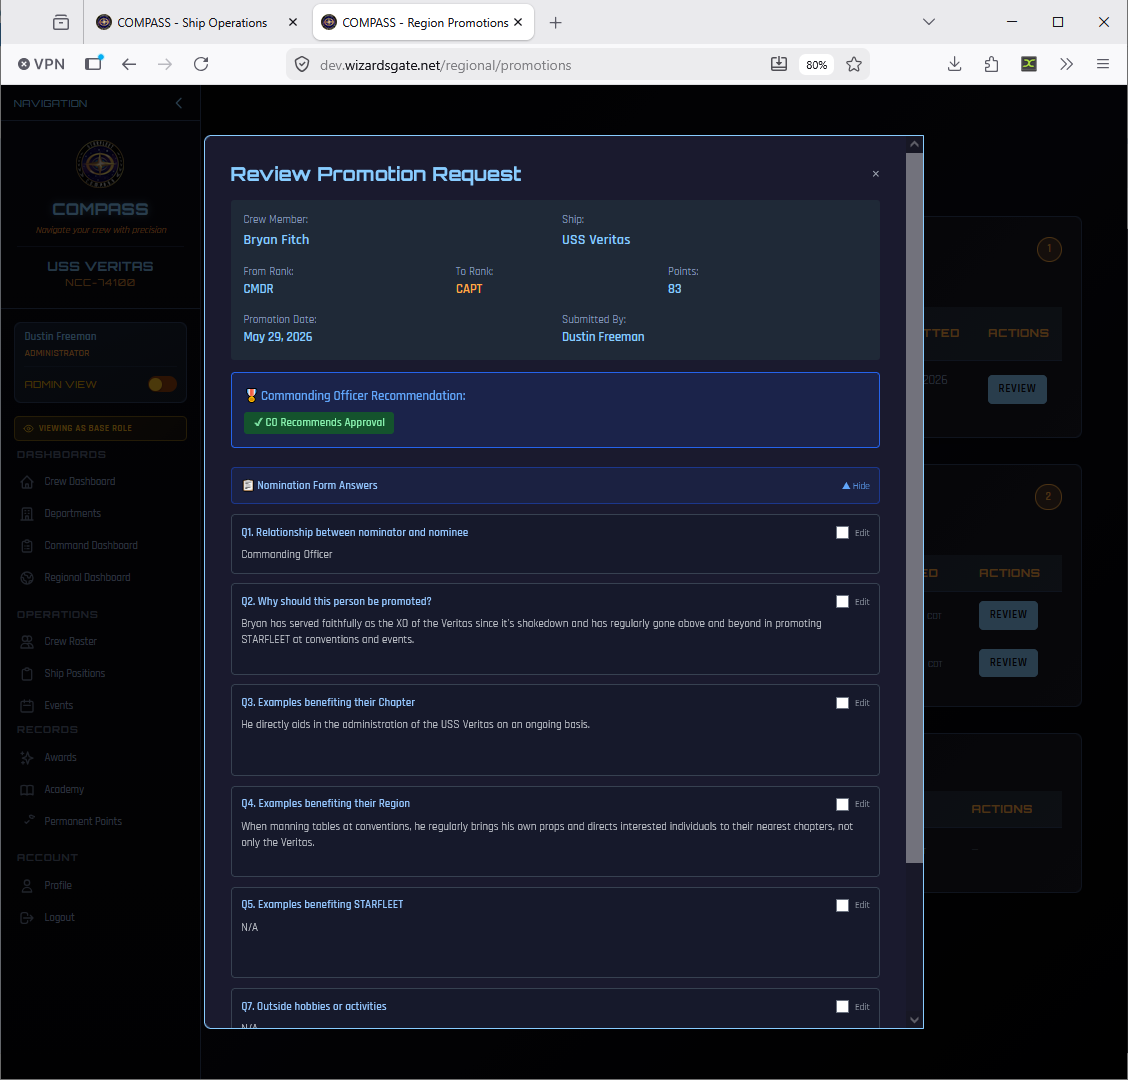Reload the current page
This screenshot has width=1128, height=1080.
[201, 65]
